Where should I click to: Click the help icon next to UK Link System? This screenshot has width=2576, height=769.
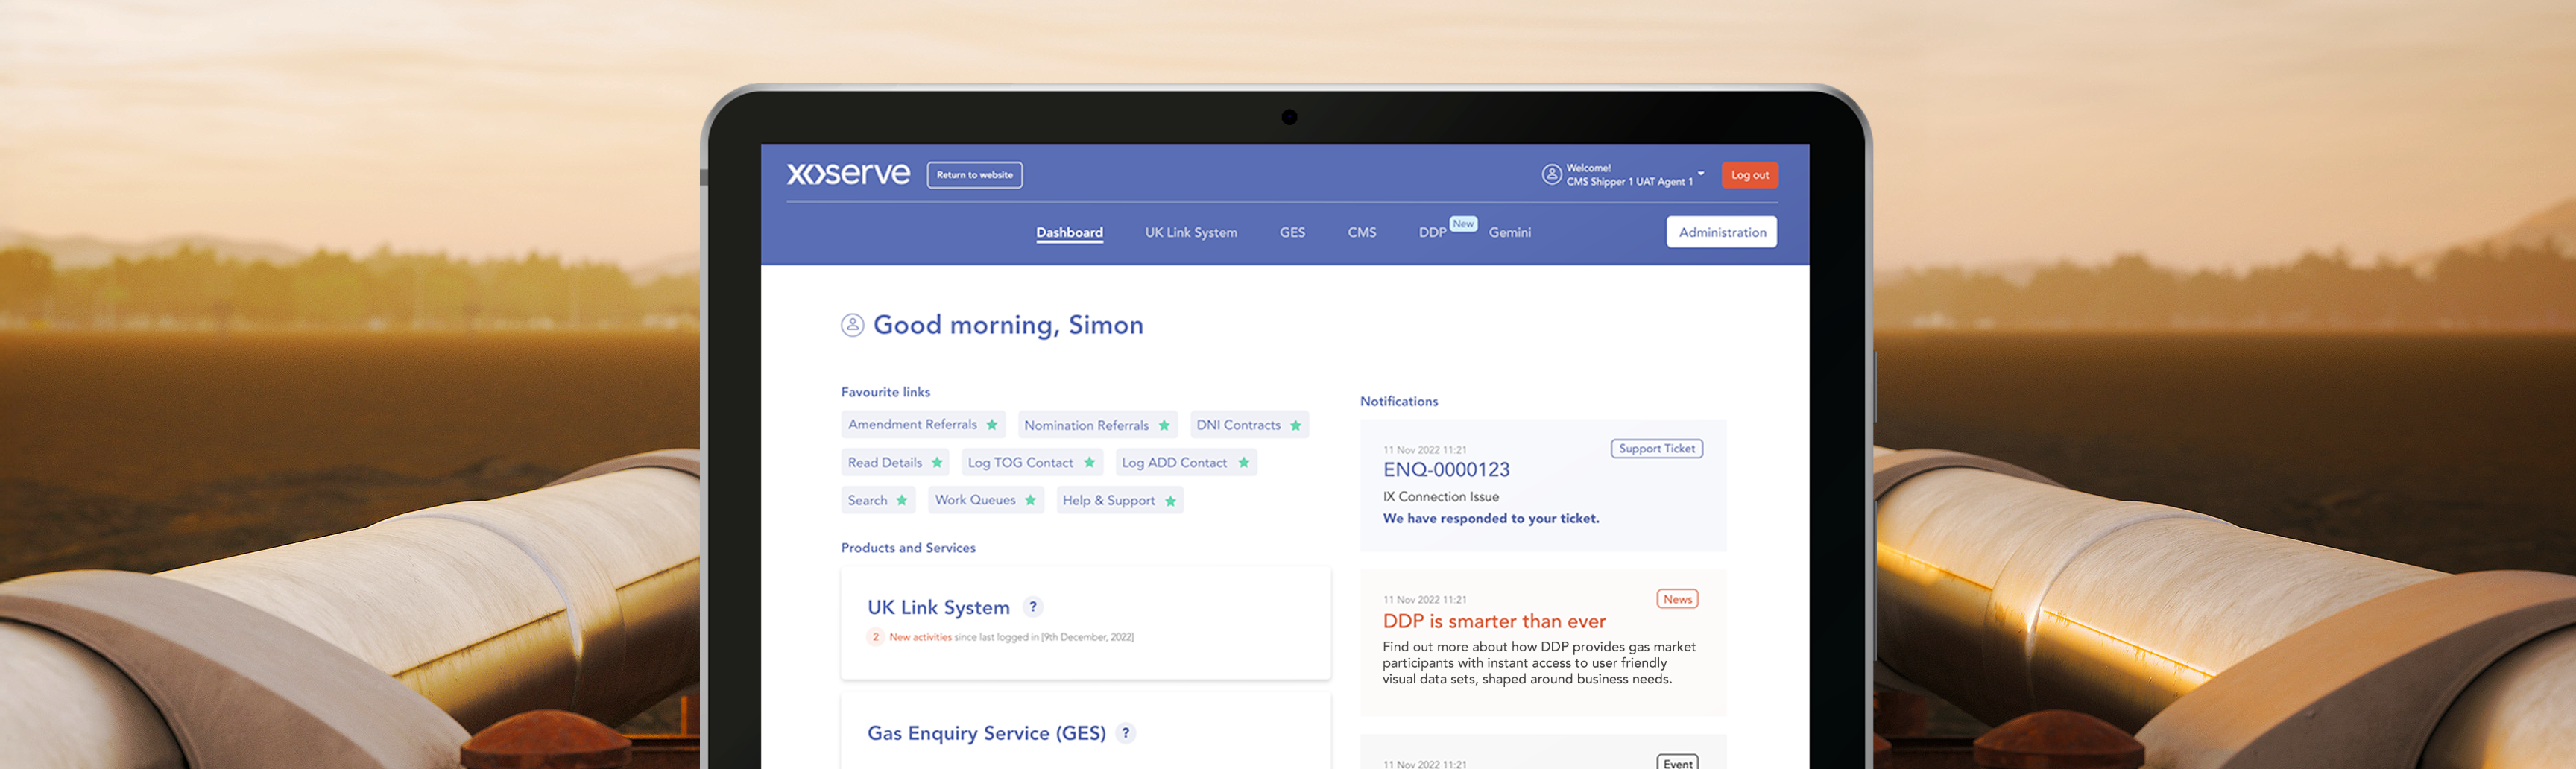tap(1033, 607)
